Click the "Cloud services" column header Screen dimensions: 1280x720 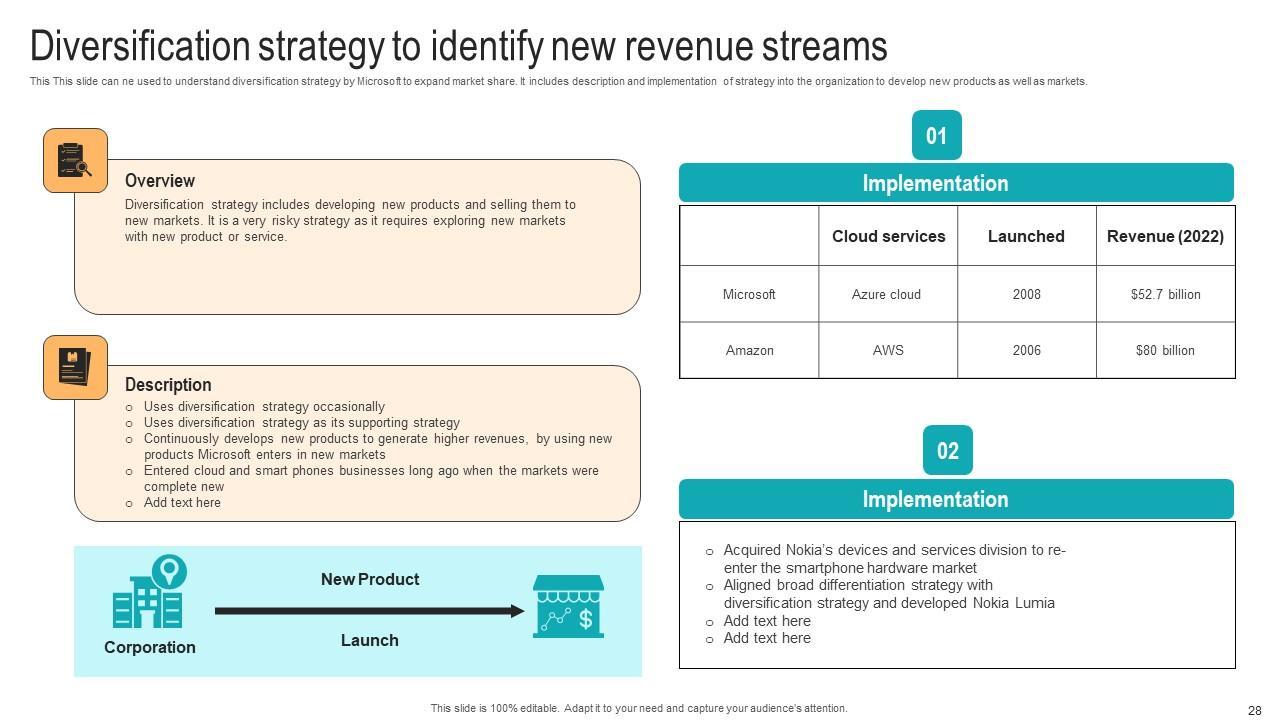coord(888,236)
